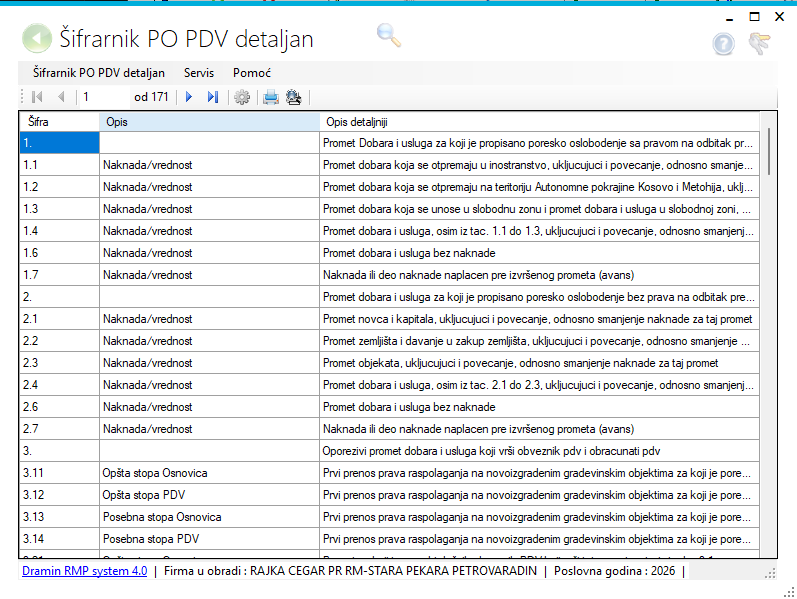
Task: Click 'Opšta stopa PDV' in row 3.12
Action: point(144,495)
